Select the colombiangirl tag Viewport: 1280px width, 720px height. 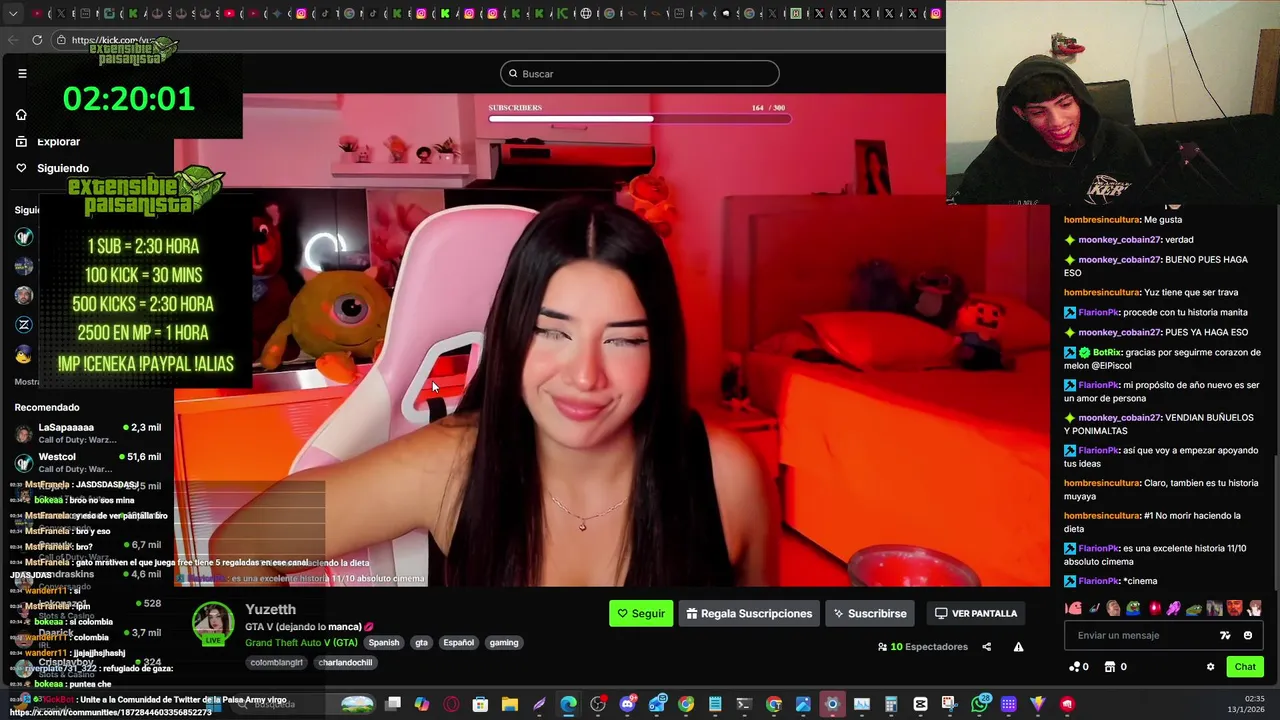277,662
